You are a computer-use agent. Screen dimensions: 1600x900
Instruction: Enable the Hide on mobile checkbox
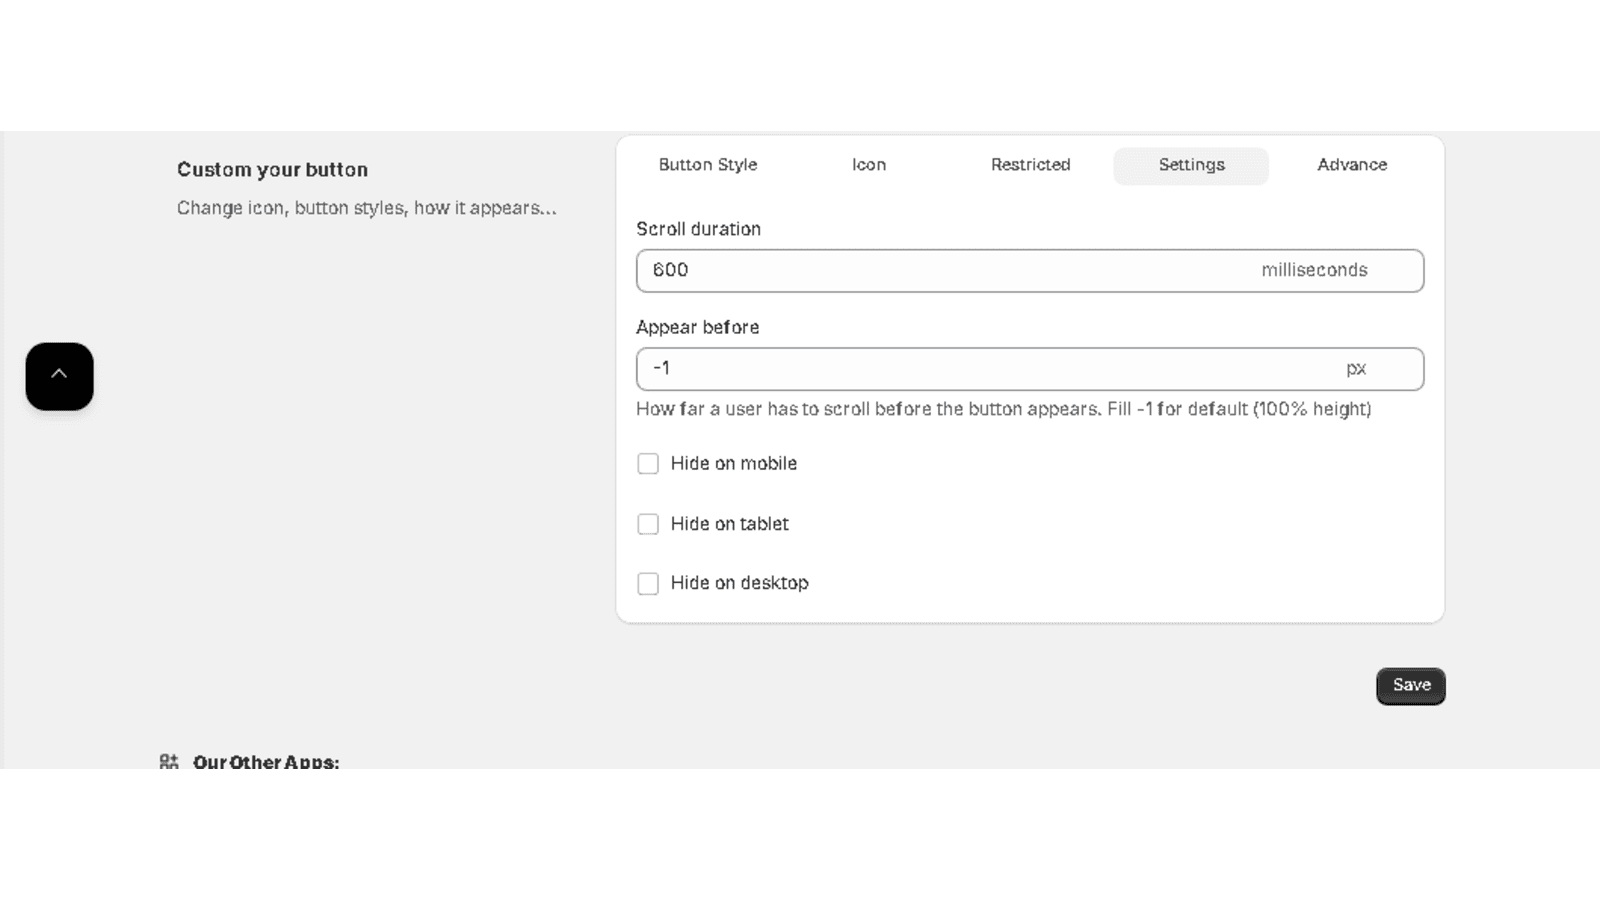click(648, 464)
